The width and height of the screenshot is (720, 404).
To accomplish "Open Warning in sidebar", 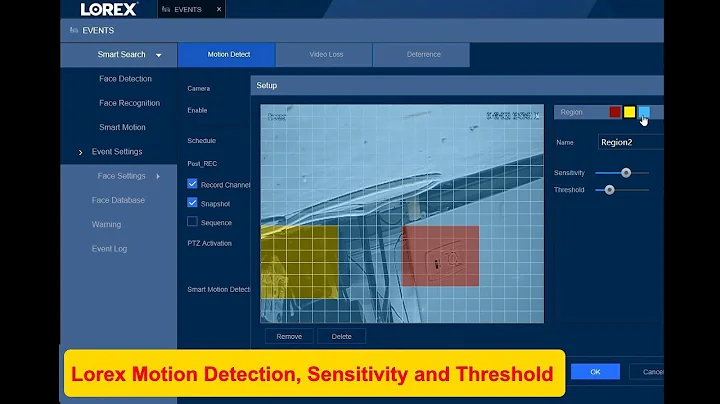I will (x=106, y=224).
